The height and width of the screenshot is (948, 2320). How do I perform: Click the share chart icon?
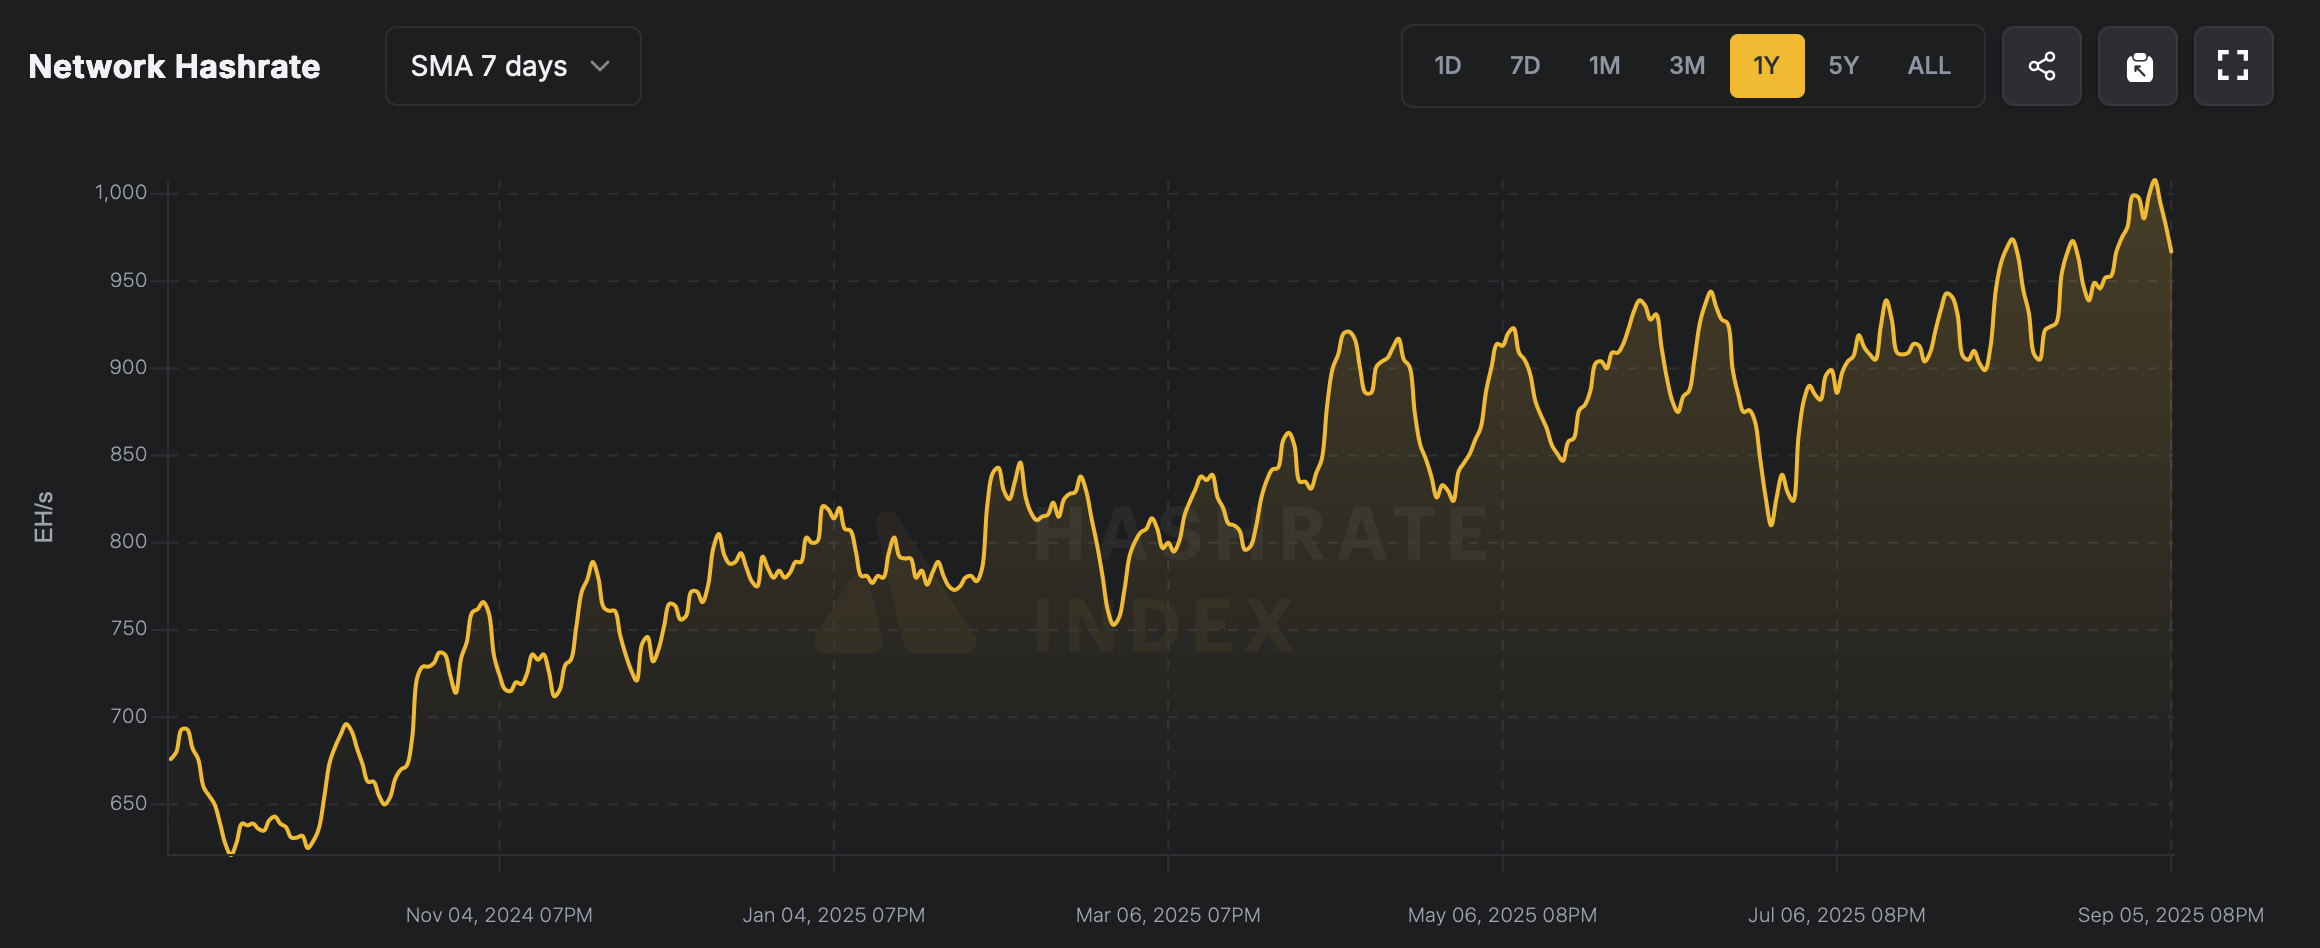(2041, 66)
